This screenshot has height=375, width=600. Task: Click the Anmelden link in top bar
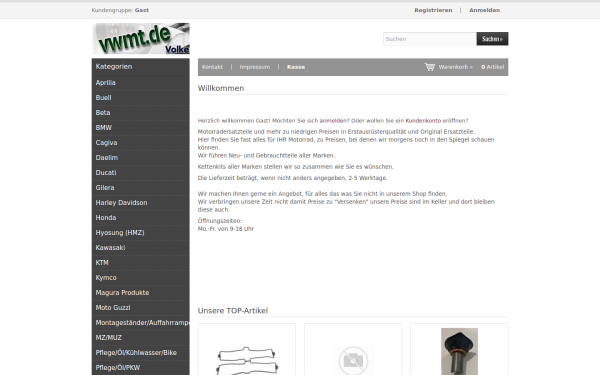tap(484, 10)
